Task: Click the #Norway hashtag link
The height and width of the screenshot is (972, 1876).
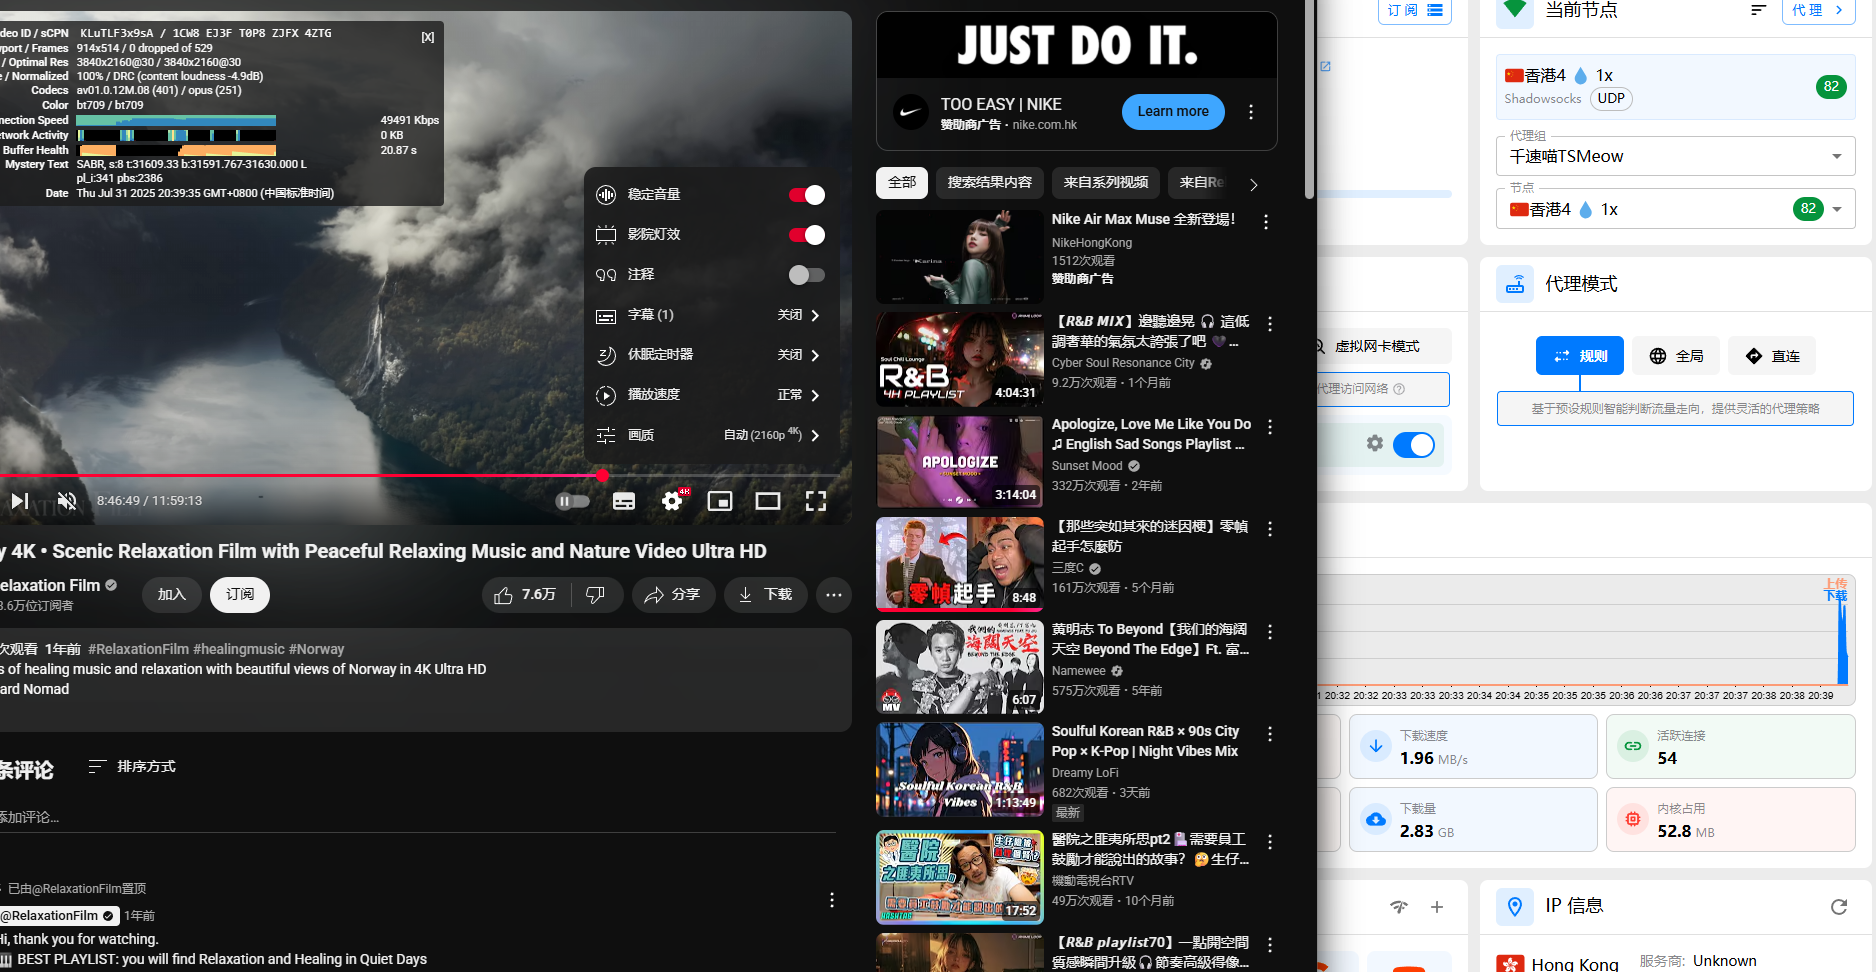Action: click(x=317, y=649)
